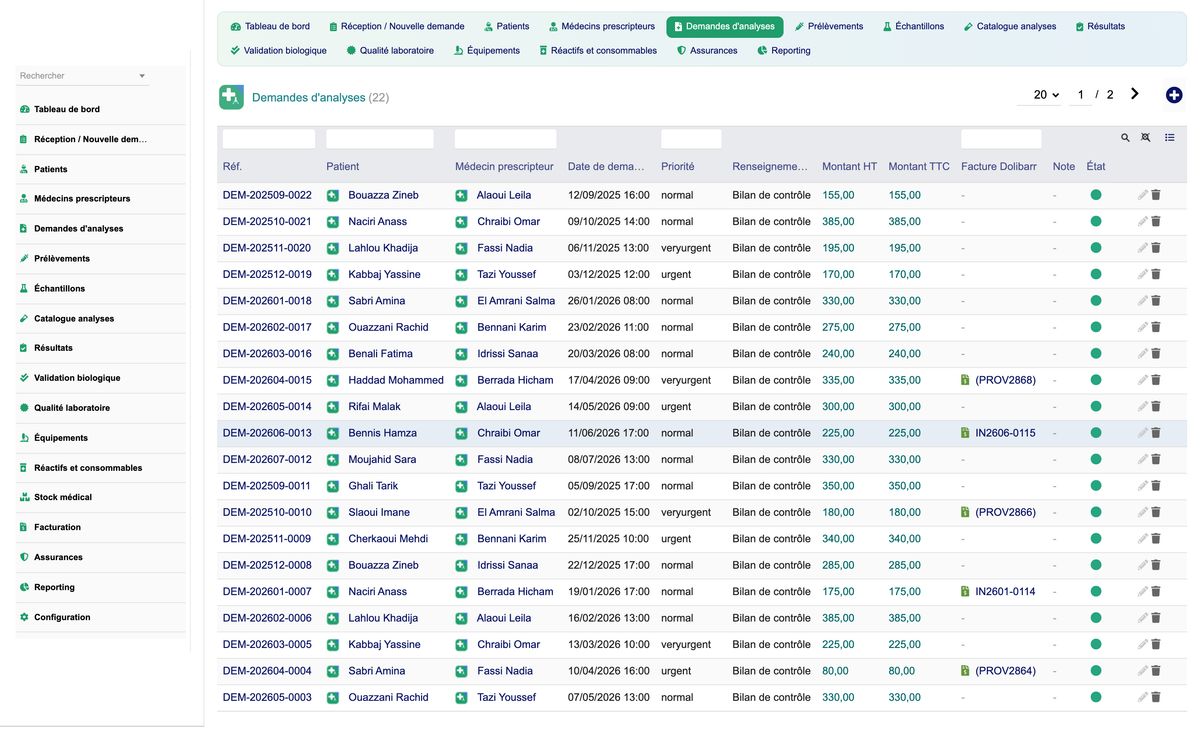This screenshot has width=1200, height=743.
Task: Open Qualité laboratoire top tab
Action: 390,50
